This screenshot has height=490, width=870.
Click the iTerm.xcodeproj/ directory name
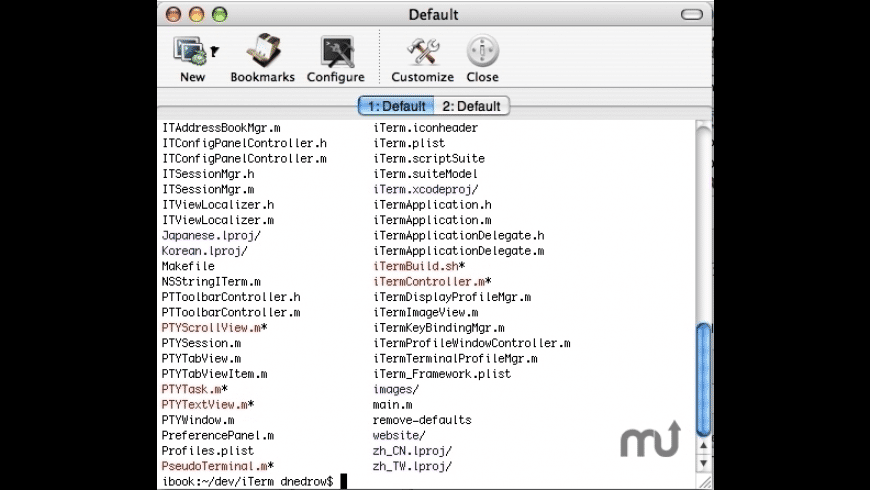point(426,190)
